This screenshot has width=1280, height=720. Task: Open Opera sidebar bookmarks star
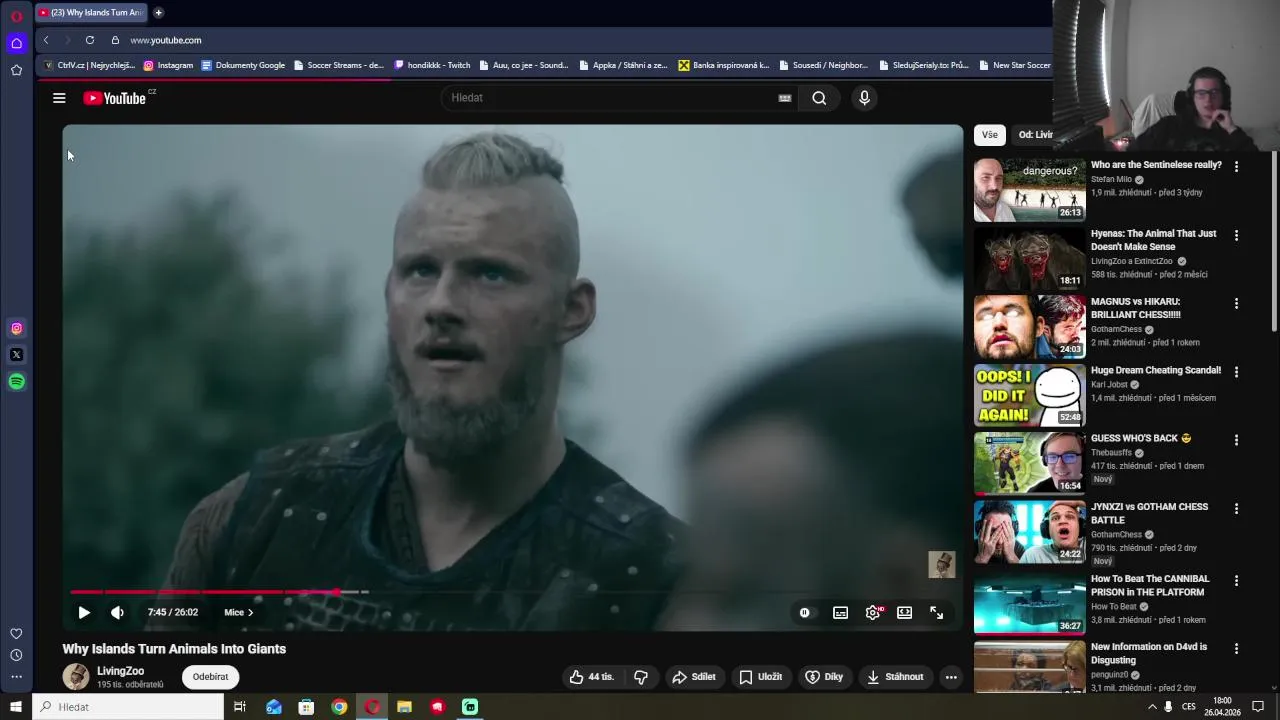coord(16,70)
